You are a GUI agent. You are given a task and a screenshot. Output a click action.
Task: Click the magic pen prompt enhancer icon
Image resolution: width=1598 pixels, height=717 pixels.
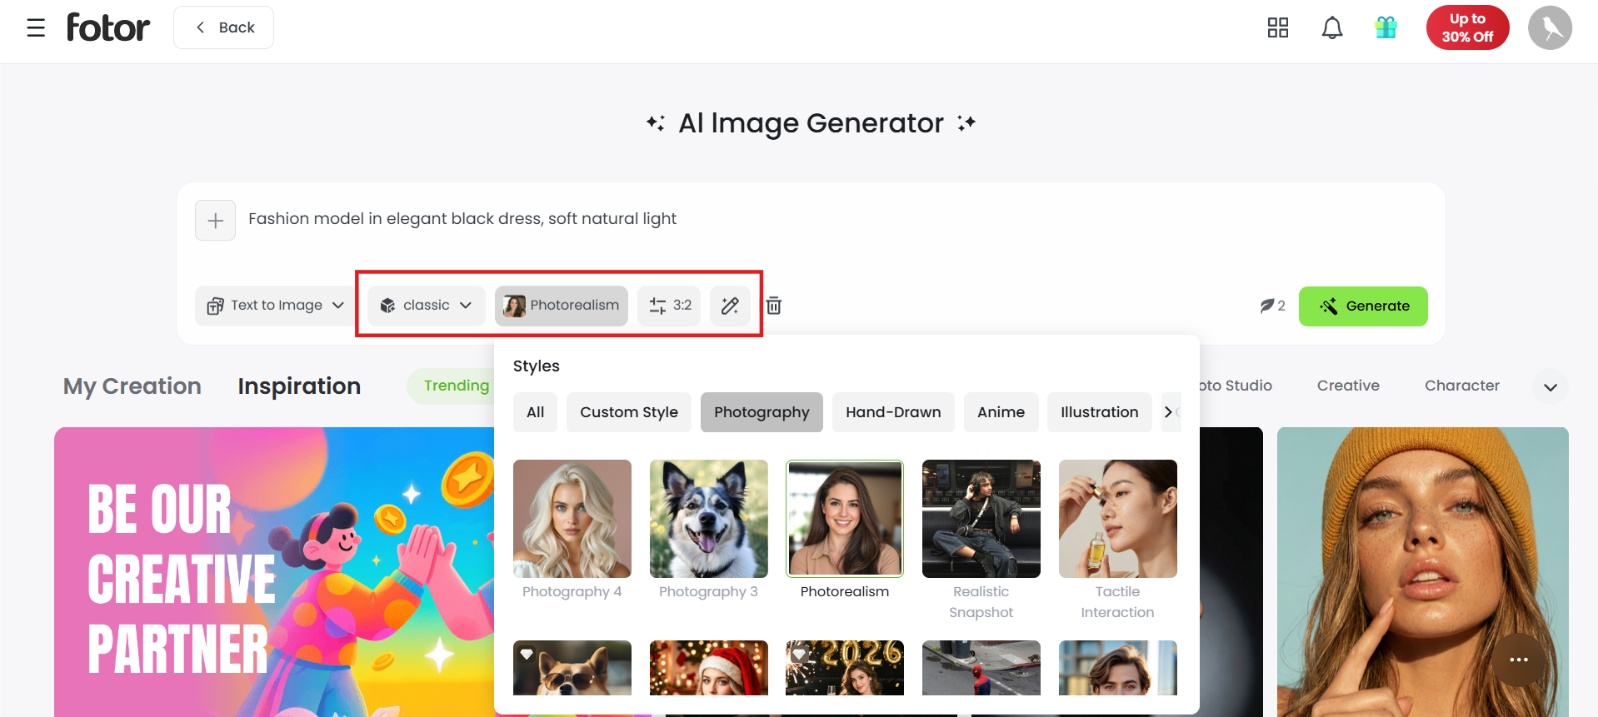pos(730,306)
